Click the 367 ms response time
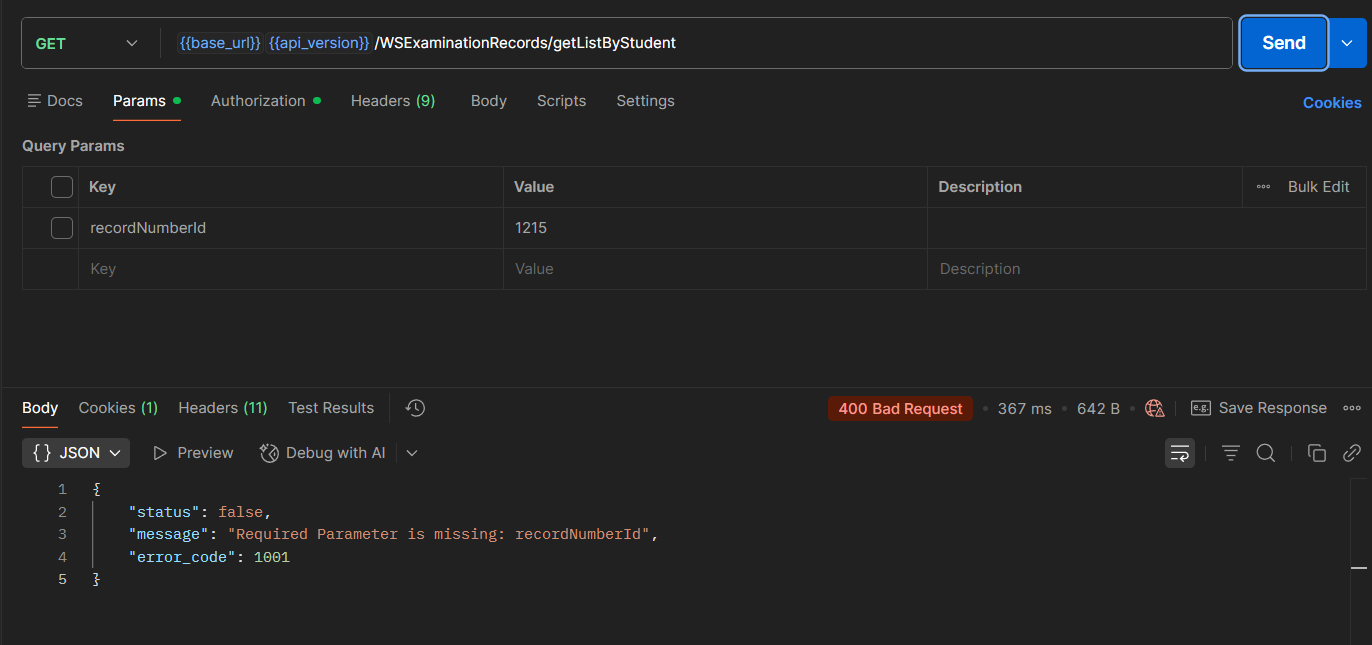The width and height of the screenshot is (1372, 645). point(1024,408)
